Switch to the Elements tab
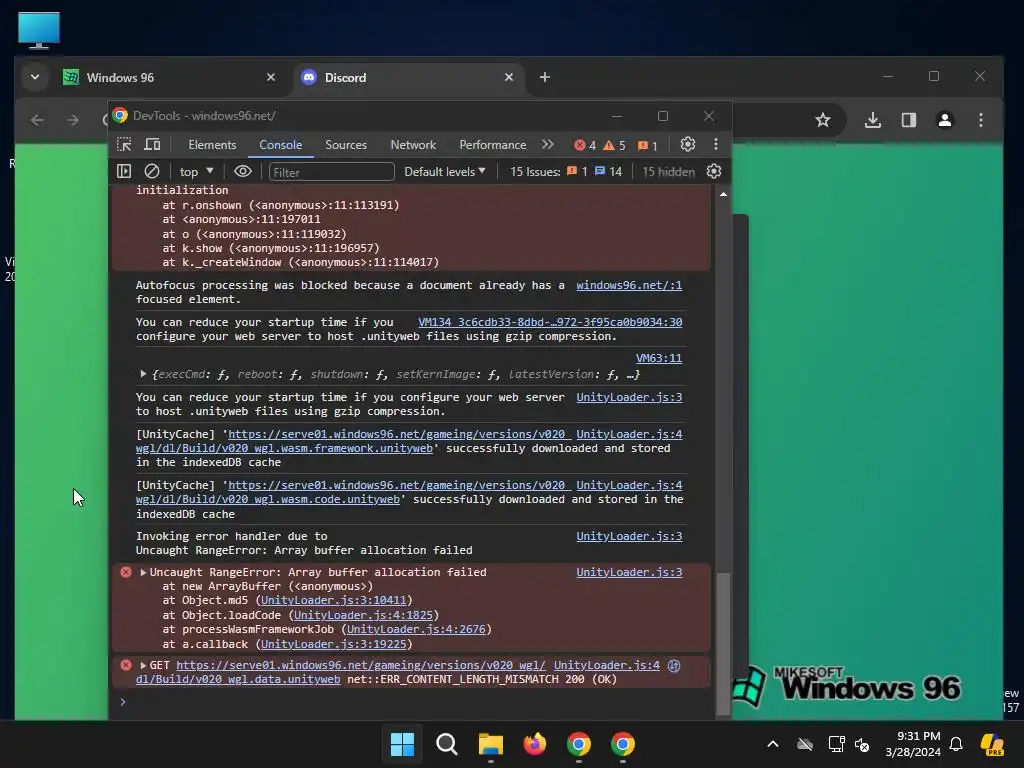1024x768 pixels. point(212,145)
